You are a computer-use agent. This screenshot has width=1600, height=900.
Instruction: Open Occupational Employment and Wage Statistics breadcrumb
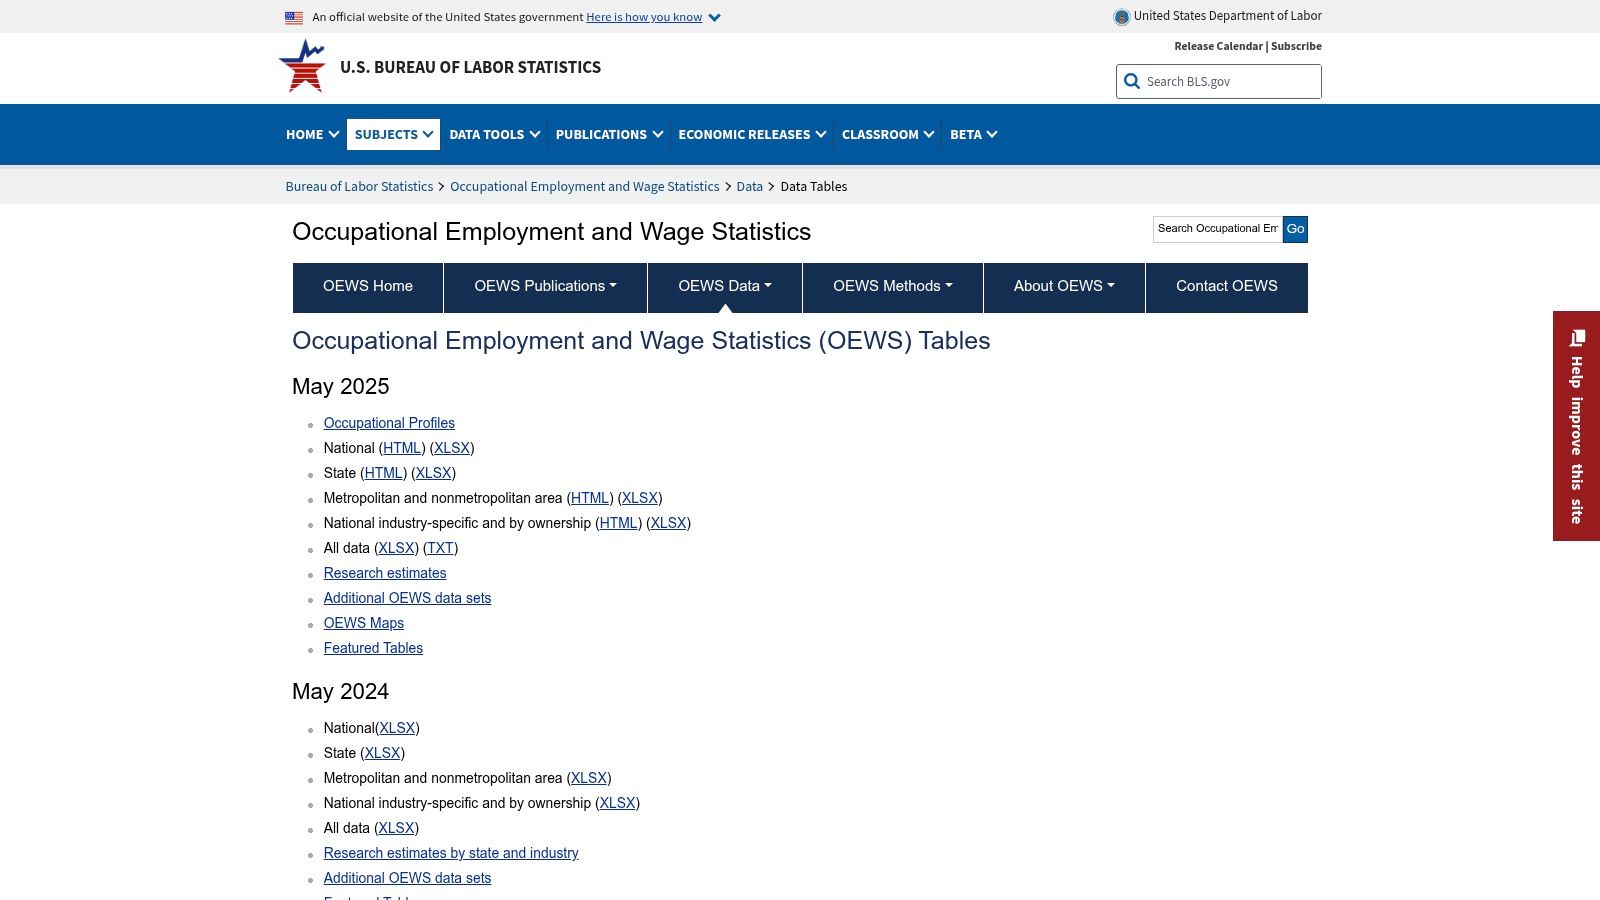[x=584, y=187]
